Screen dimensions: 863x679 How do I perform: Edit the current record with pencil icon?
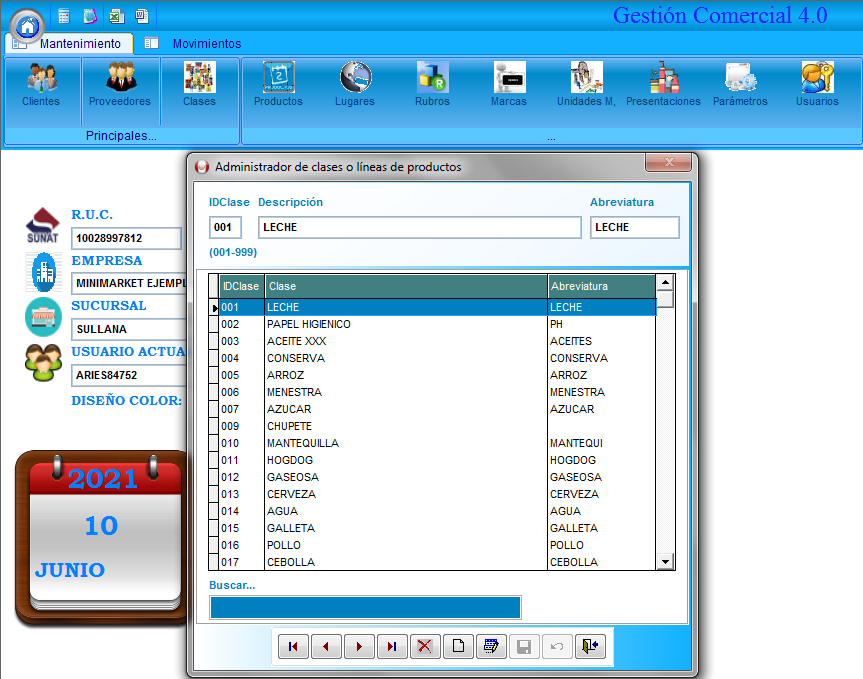[490, 646]
